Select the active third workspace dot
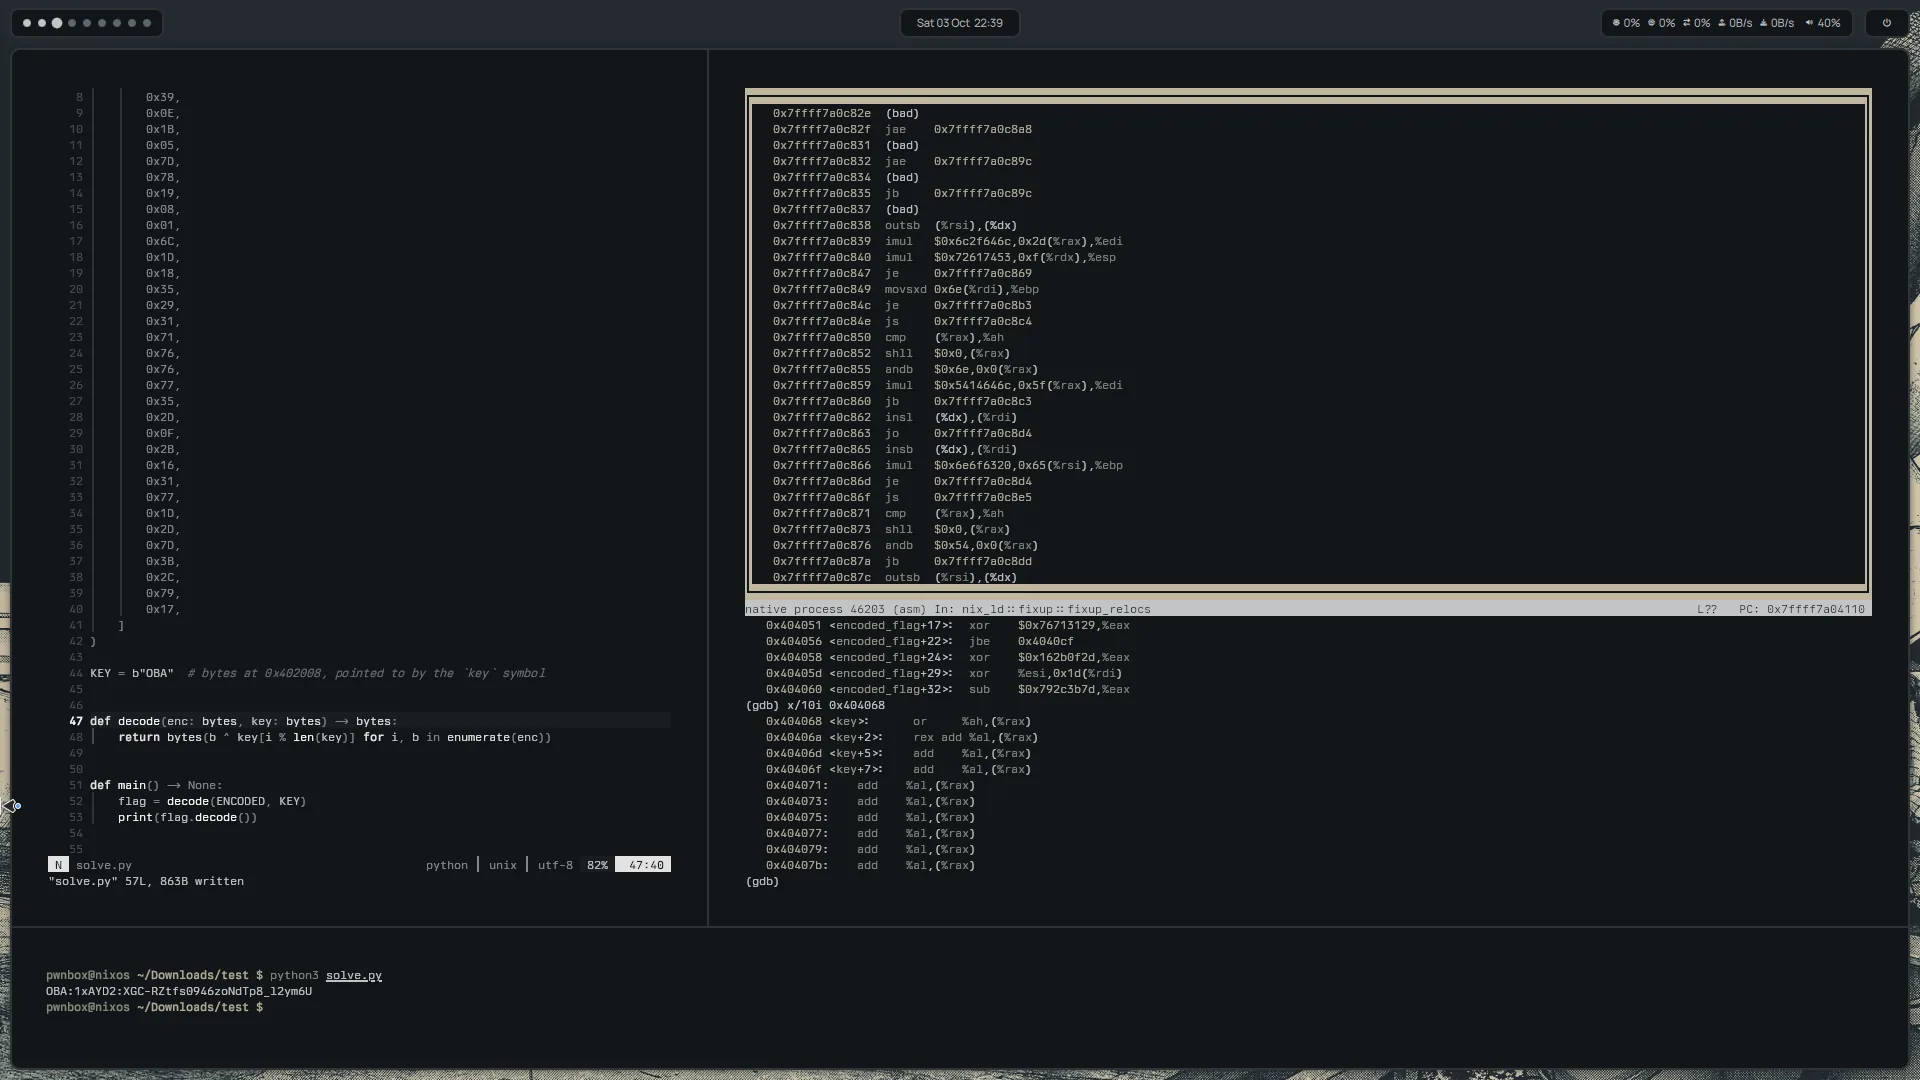The image size is (1920, 1080). click(x=57, y=23)
